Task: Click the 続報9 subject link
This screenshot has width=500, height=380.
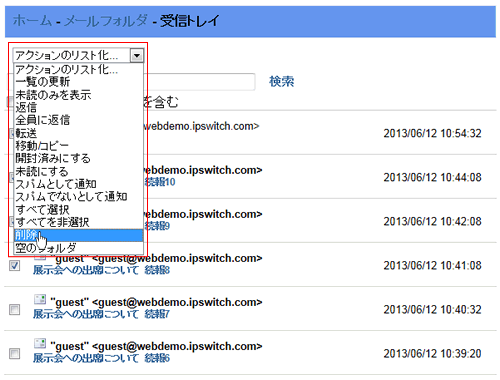Action: tap(157, 226)
